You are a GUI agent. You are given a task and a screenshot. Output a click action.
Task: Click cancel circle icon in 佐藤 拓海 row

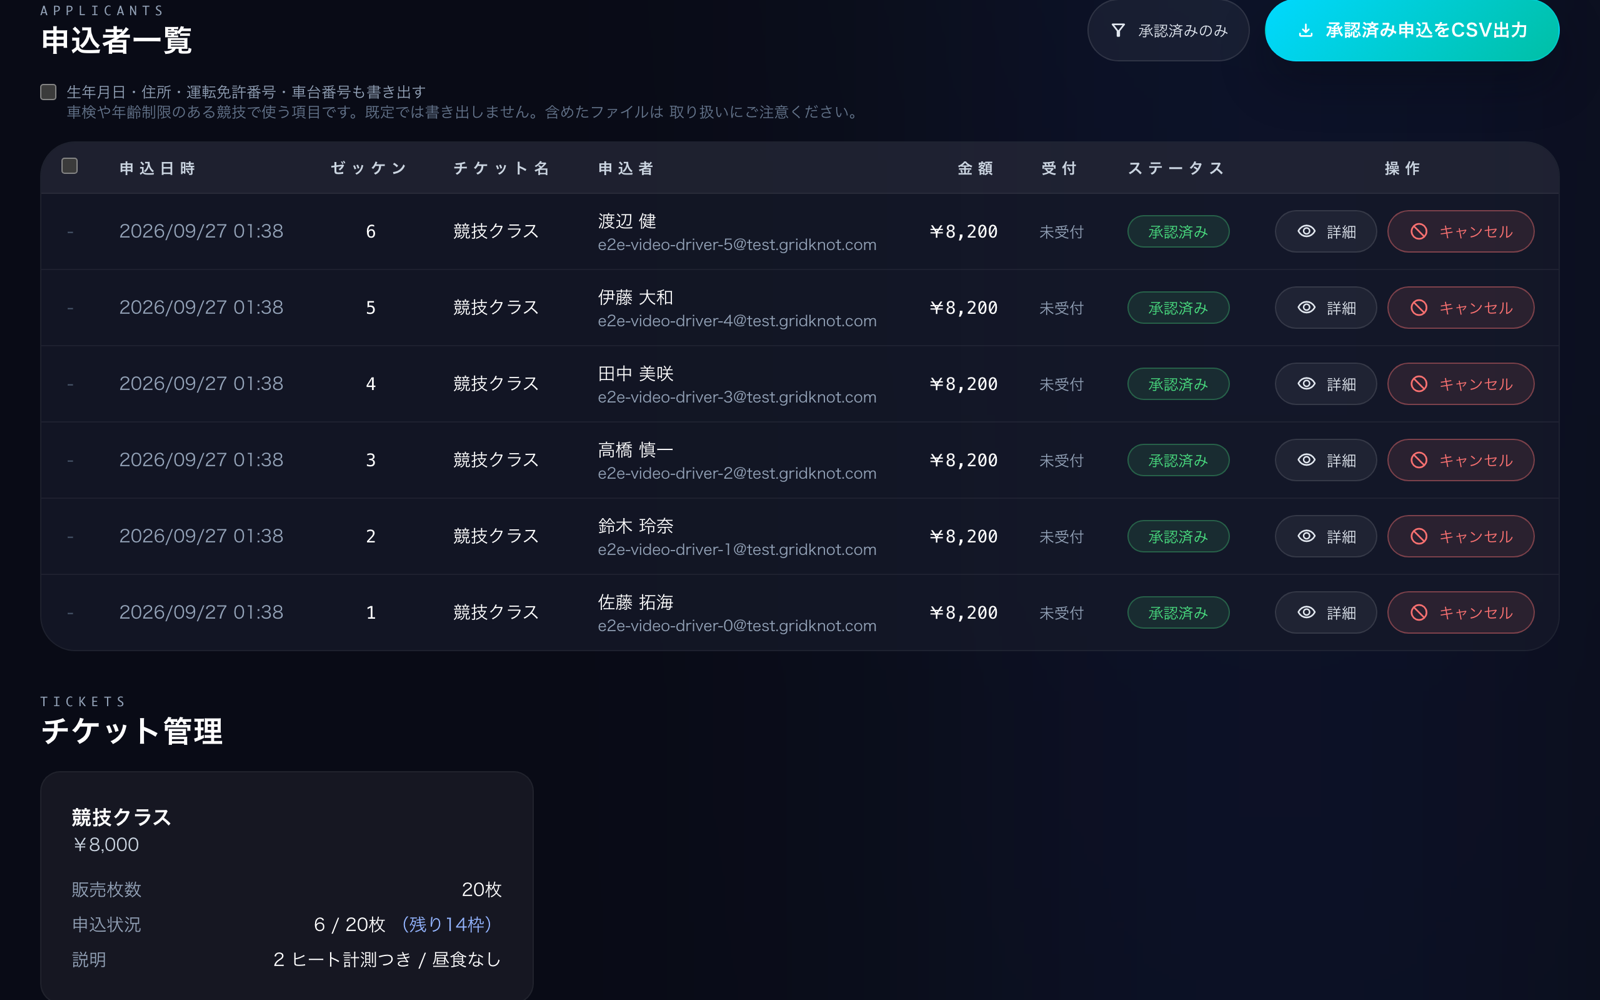pos(1419,612)
